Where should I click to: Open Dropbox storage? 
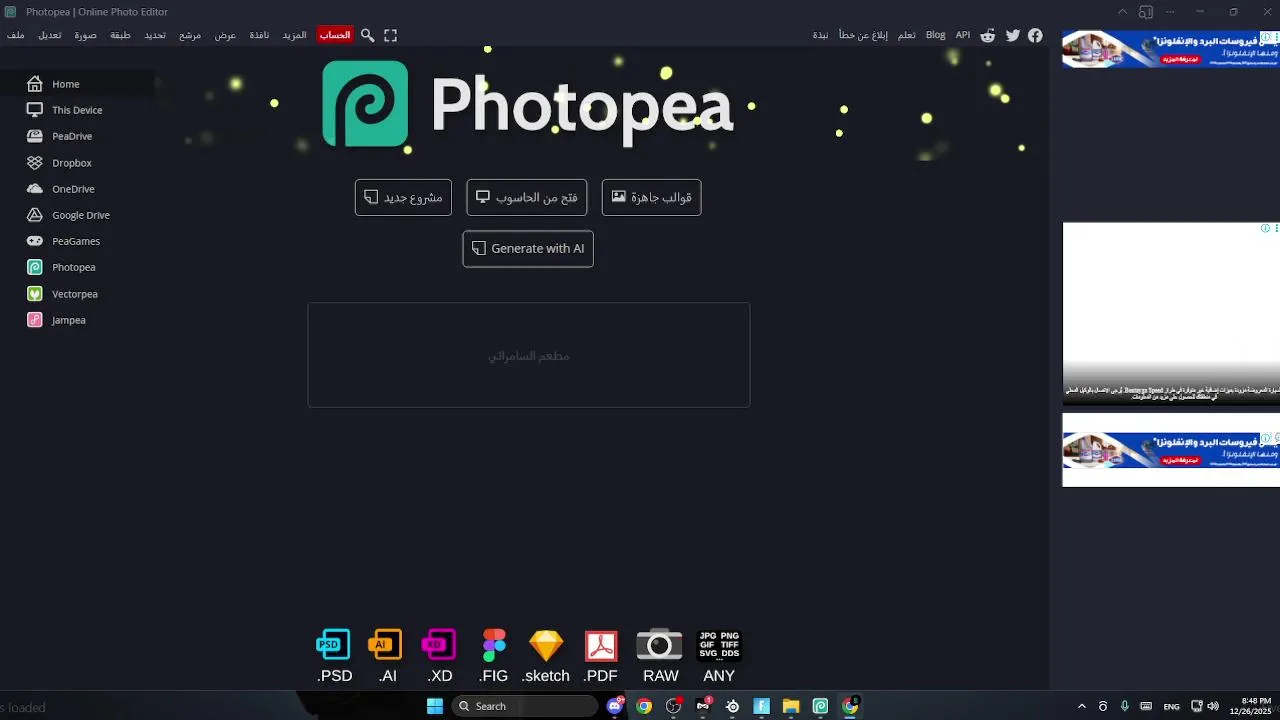[78, 163]
